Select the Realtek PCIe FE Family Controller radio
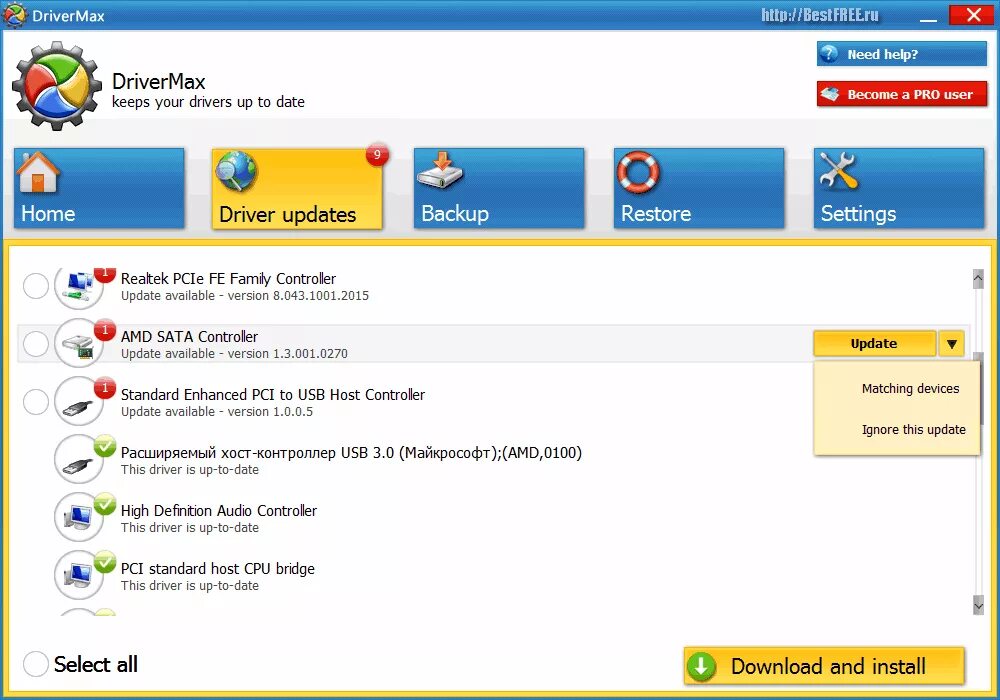This screenshot has width=1000, height=700. pyautogui.click(x=36, y=286)
